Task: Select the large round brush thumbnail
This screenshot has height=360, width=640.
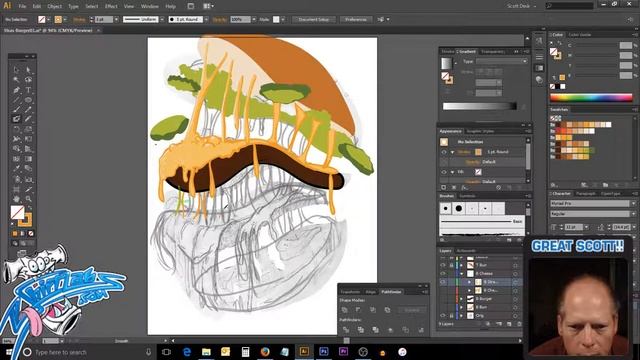Action: [459, 209]
